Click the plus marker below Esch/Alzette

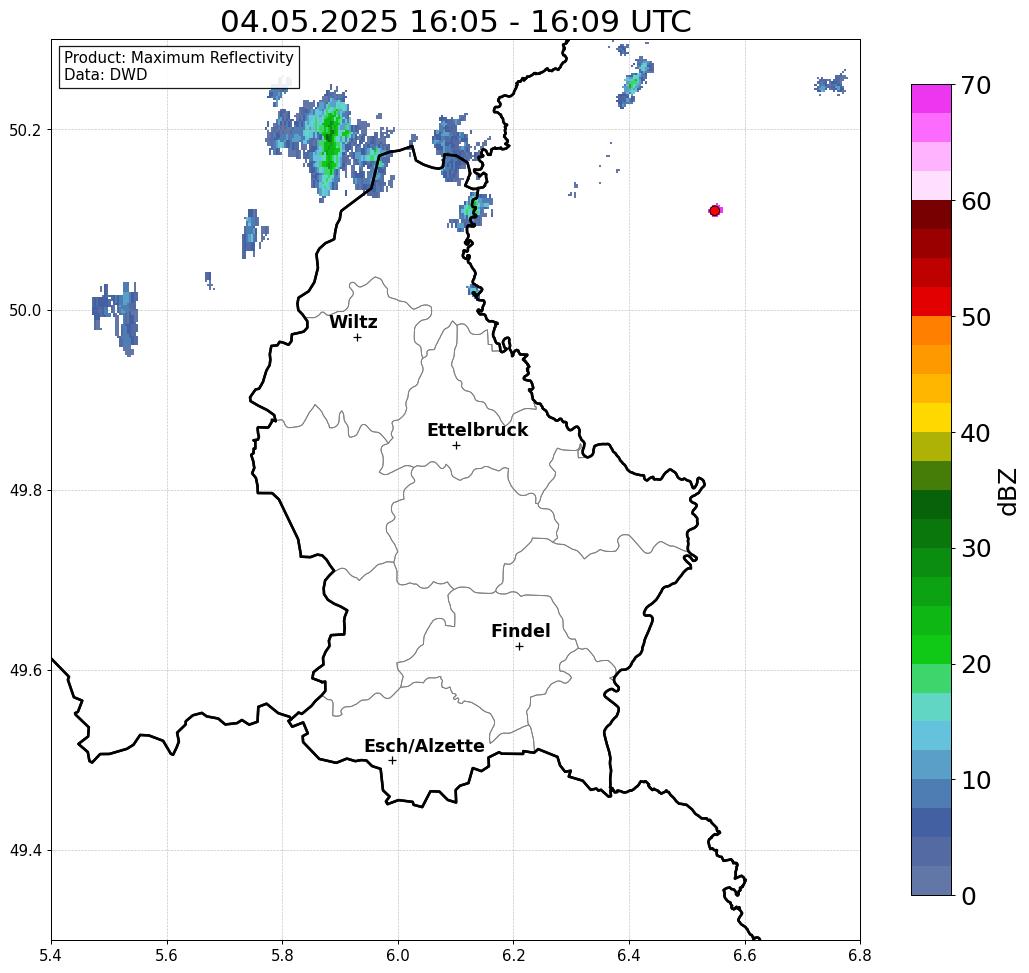(392, 761)
